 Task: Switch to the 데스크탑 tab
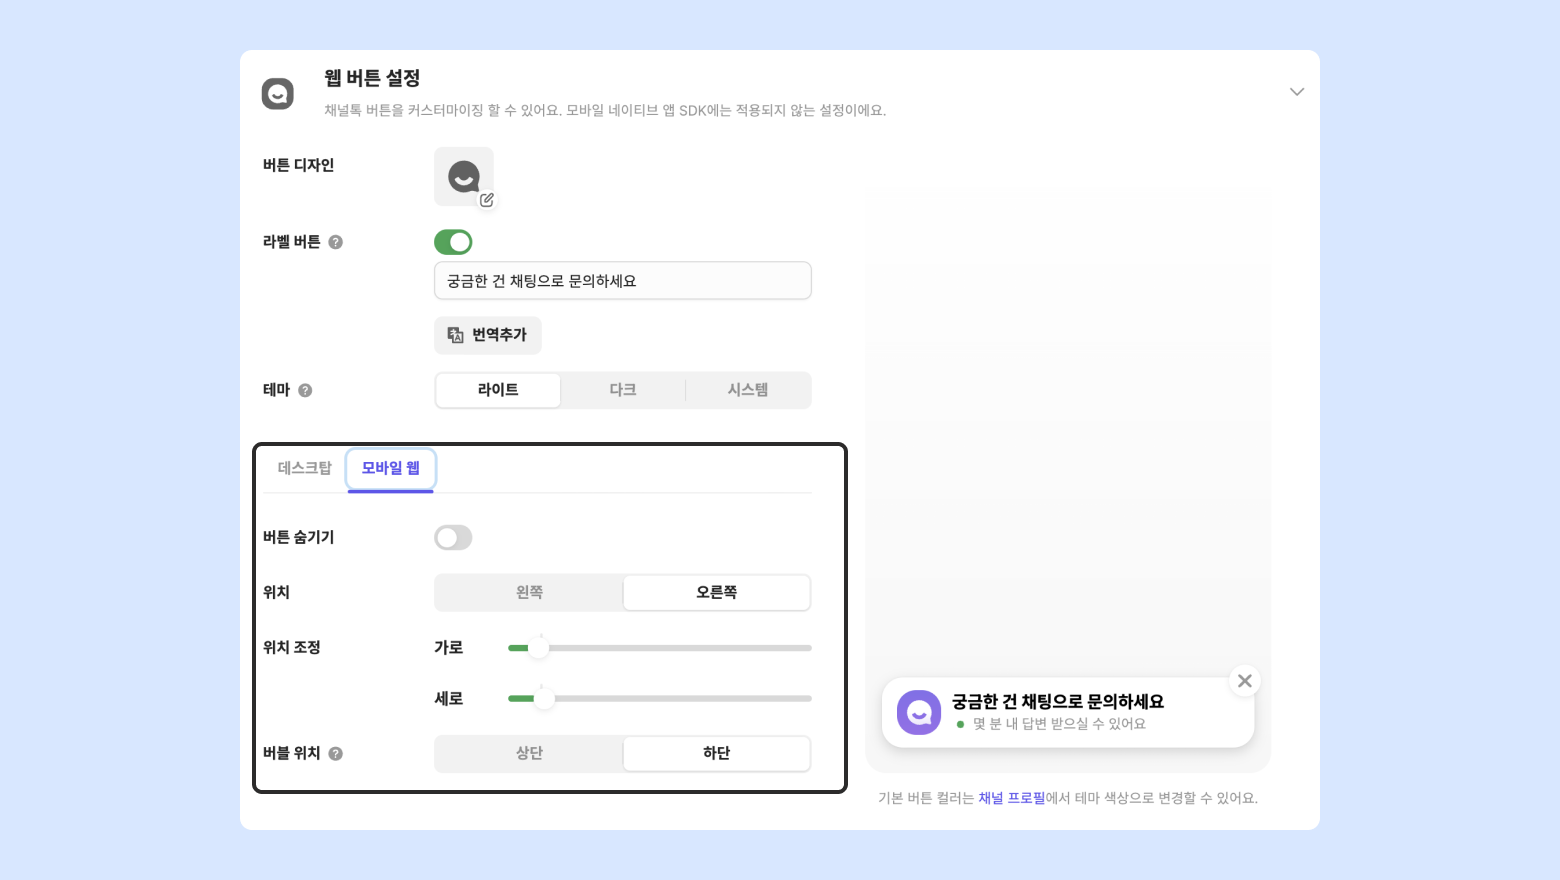[x=304, y=468]
